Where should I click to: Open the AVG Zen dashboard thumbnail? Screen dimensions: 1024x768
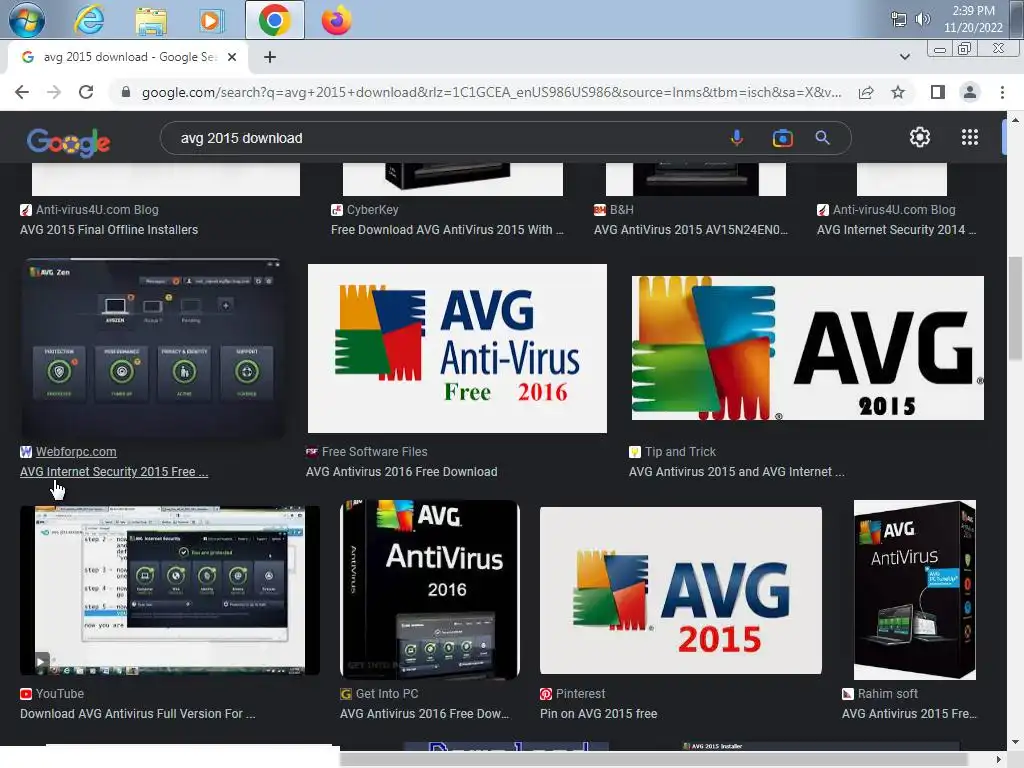click(x=152, y=347)
